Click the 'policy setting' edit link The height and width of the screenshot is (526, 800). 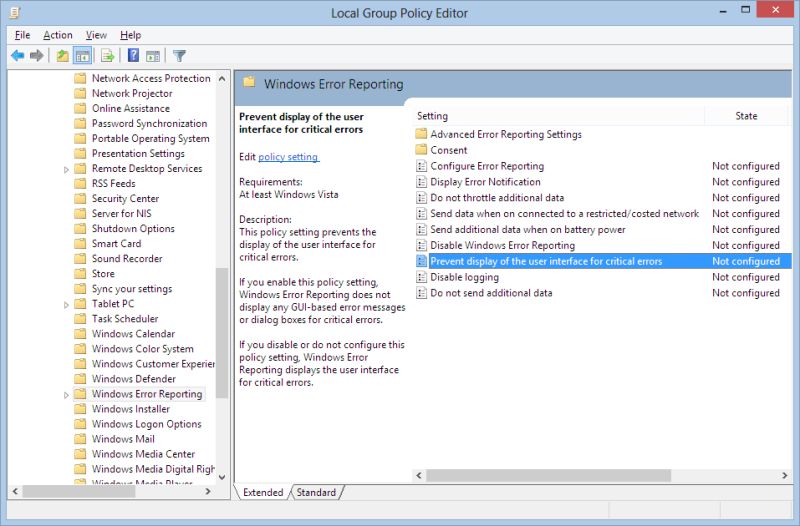(288, 157)
